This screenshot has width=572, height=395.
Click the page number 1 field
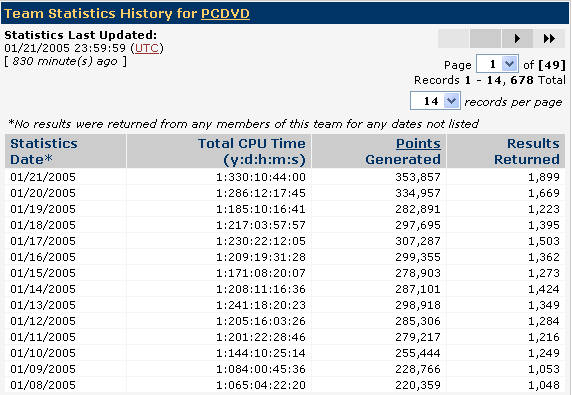pos(490,64)
